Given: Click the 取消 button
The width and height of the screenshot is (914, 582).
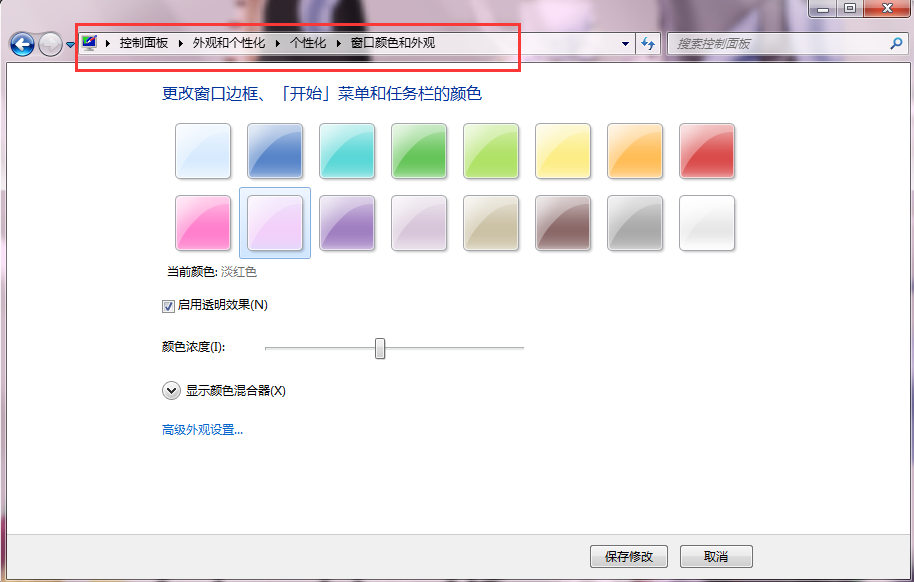Looking at the screenshot, I should click(x=716, y=556).
